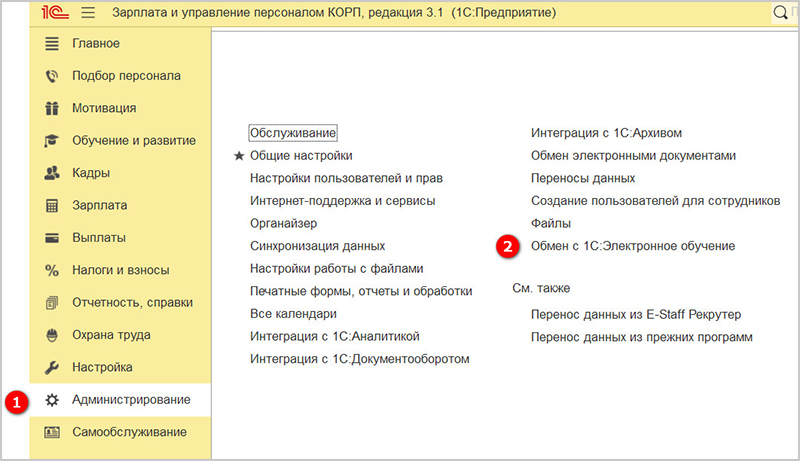
Task: Go to Налоги и взносы section
Action: coord(120,270)
